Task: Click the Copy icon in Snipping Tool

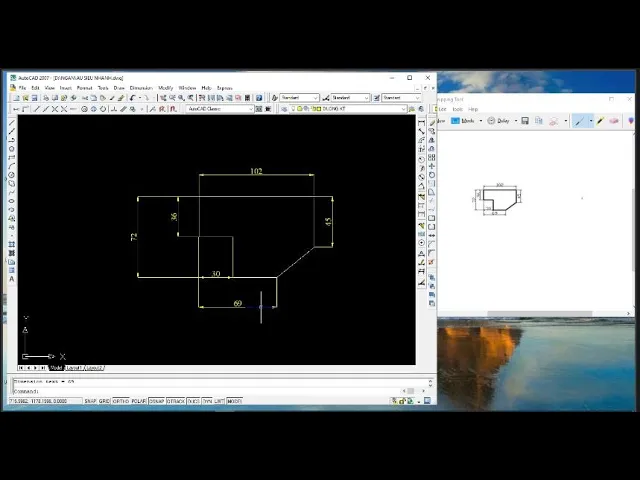Action: 538,121
